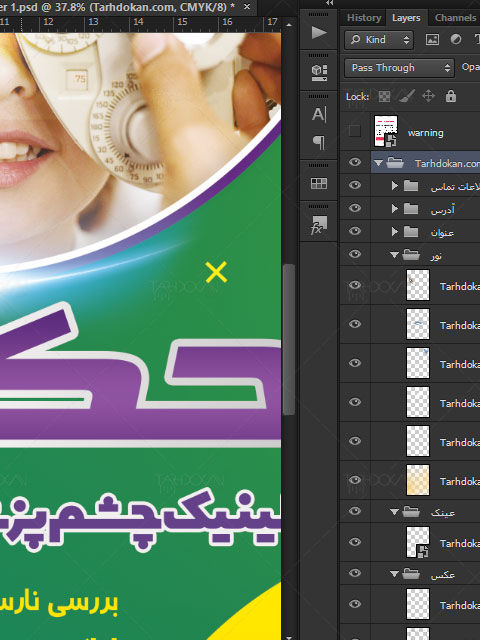Lock transparent pixels icon
This screenshot has height=640, width=480.
pos(384,96)
